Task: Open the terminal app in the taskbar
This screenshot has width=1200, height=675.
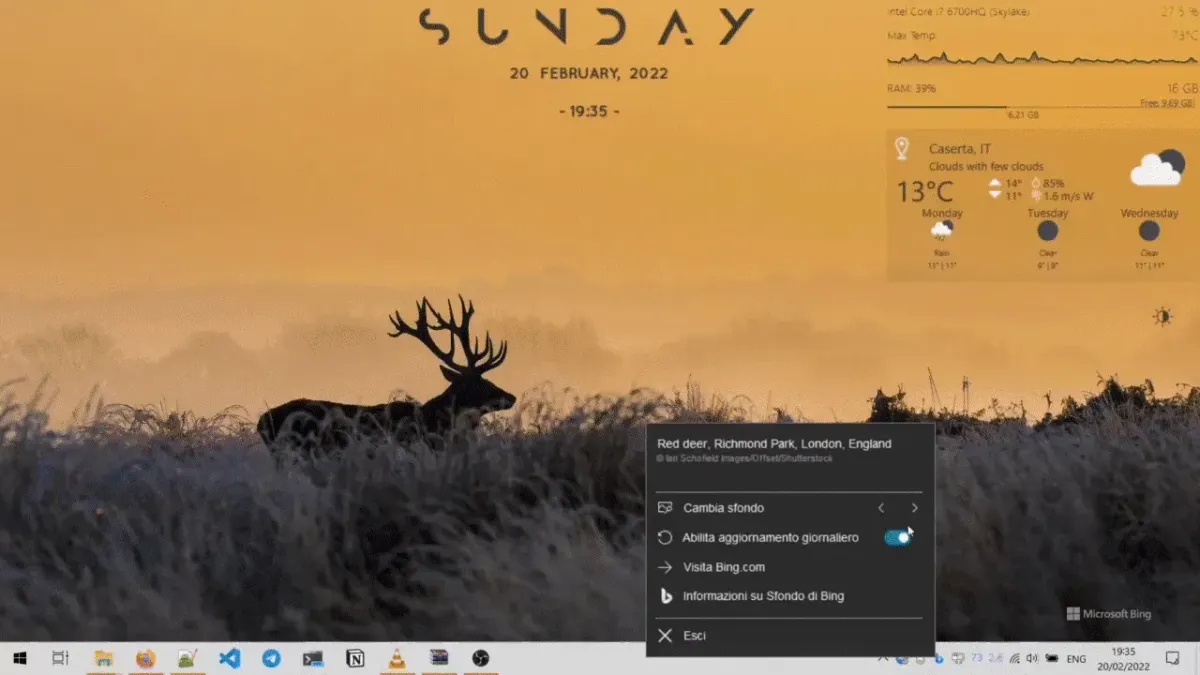Action: (313, 658)
